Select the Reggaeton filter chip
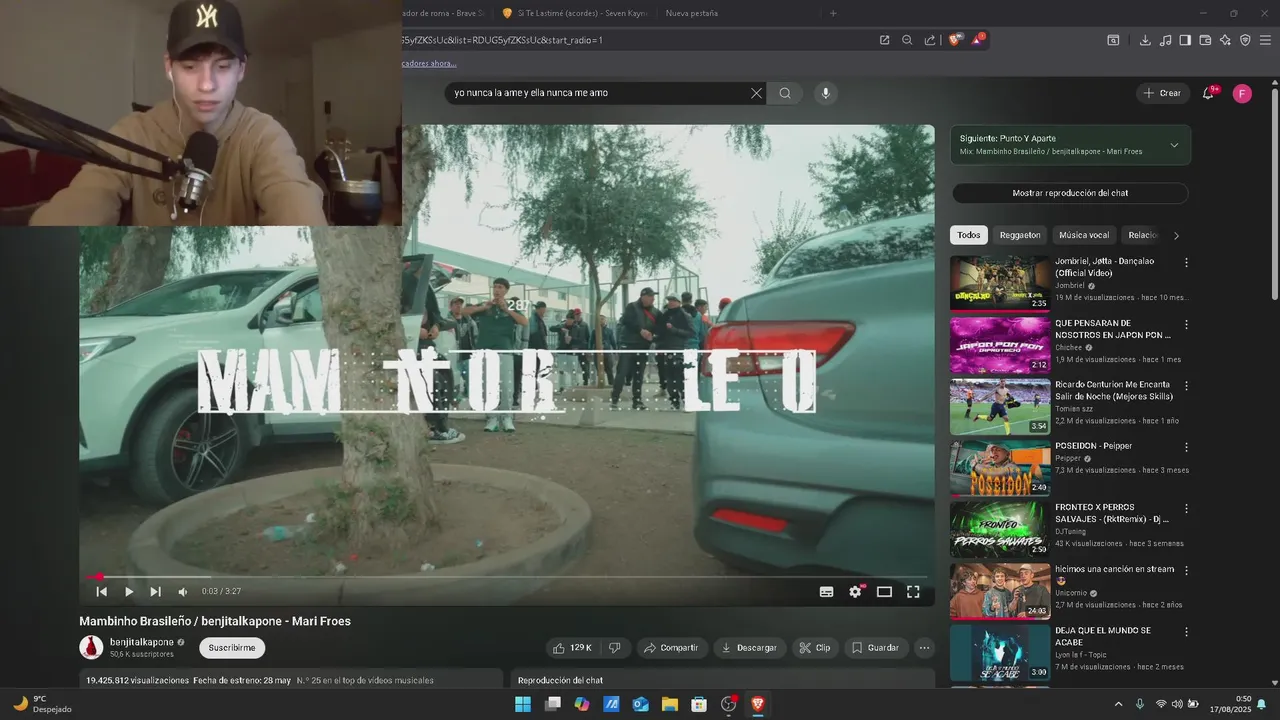The image size is (1280, 720). click(1020, 235)
